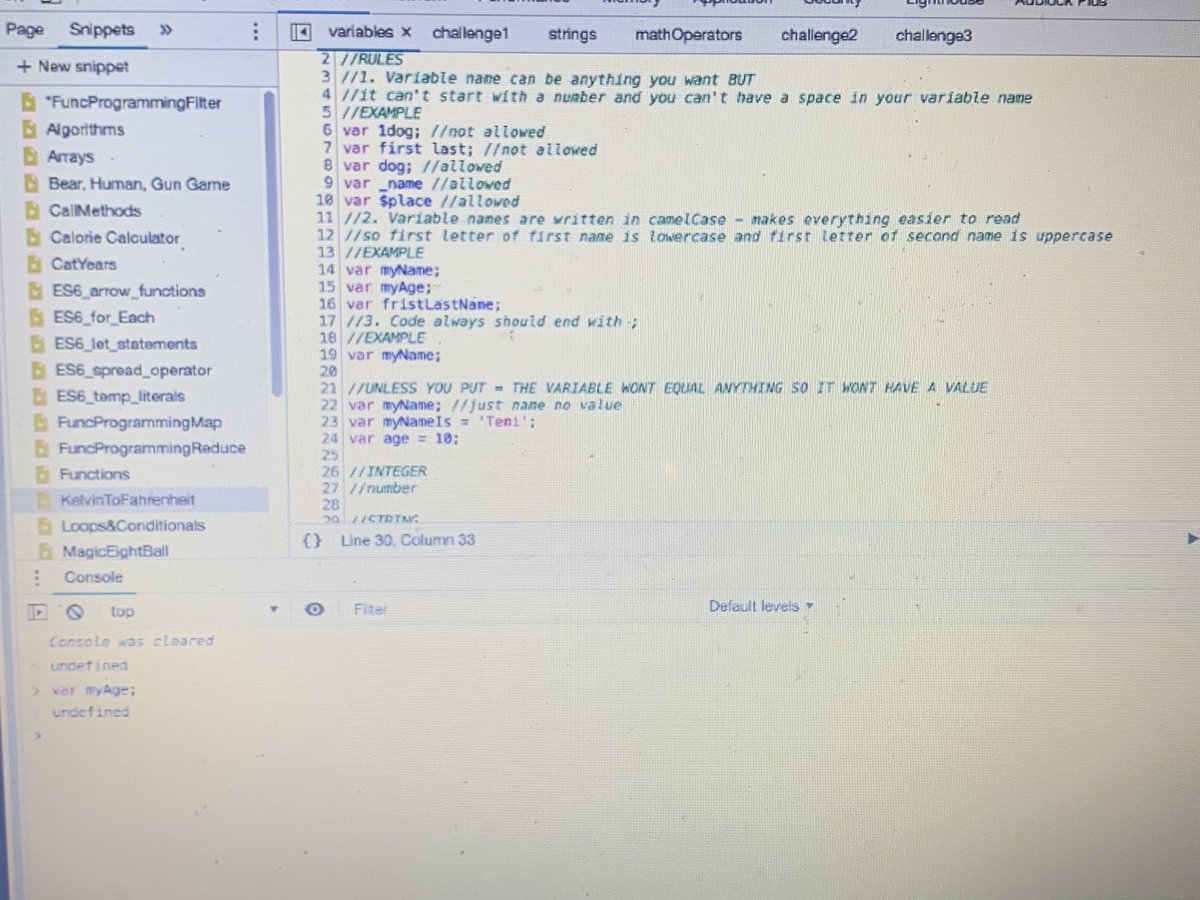Open the FuncProgrammingFilter snippet
This screenshot has width=1200, height=900.
(133, 102)
